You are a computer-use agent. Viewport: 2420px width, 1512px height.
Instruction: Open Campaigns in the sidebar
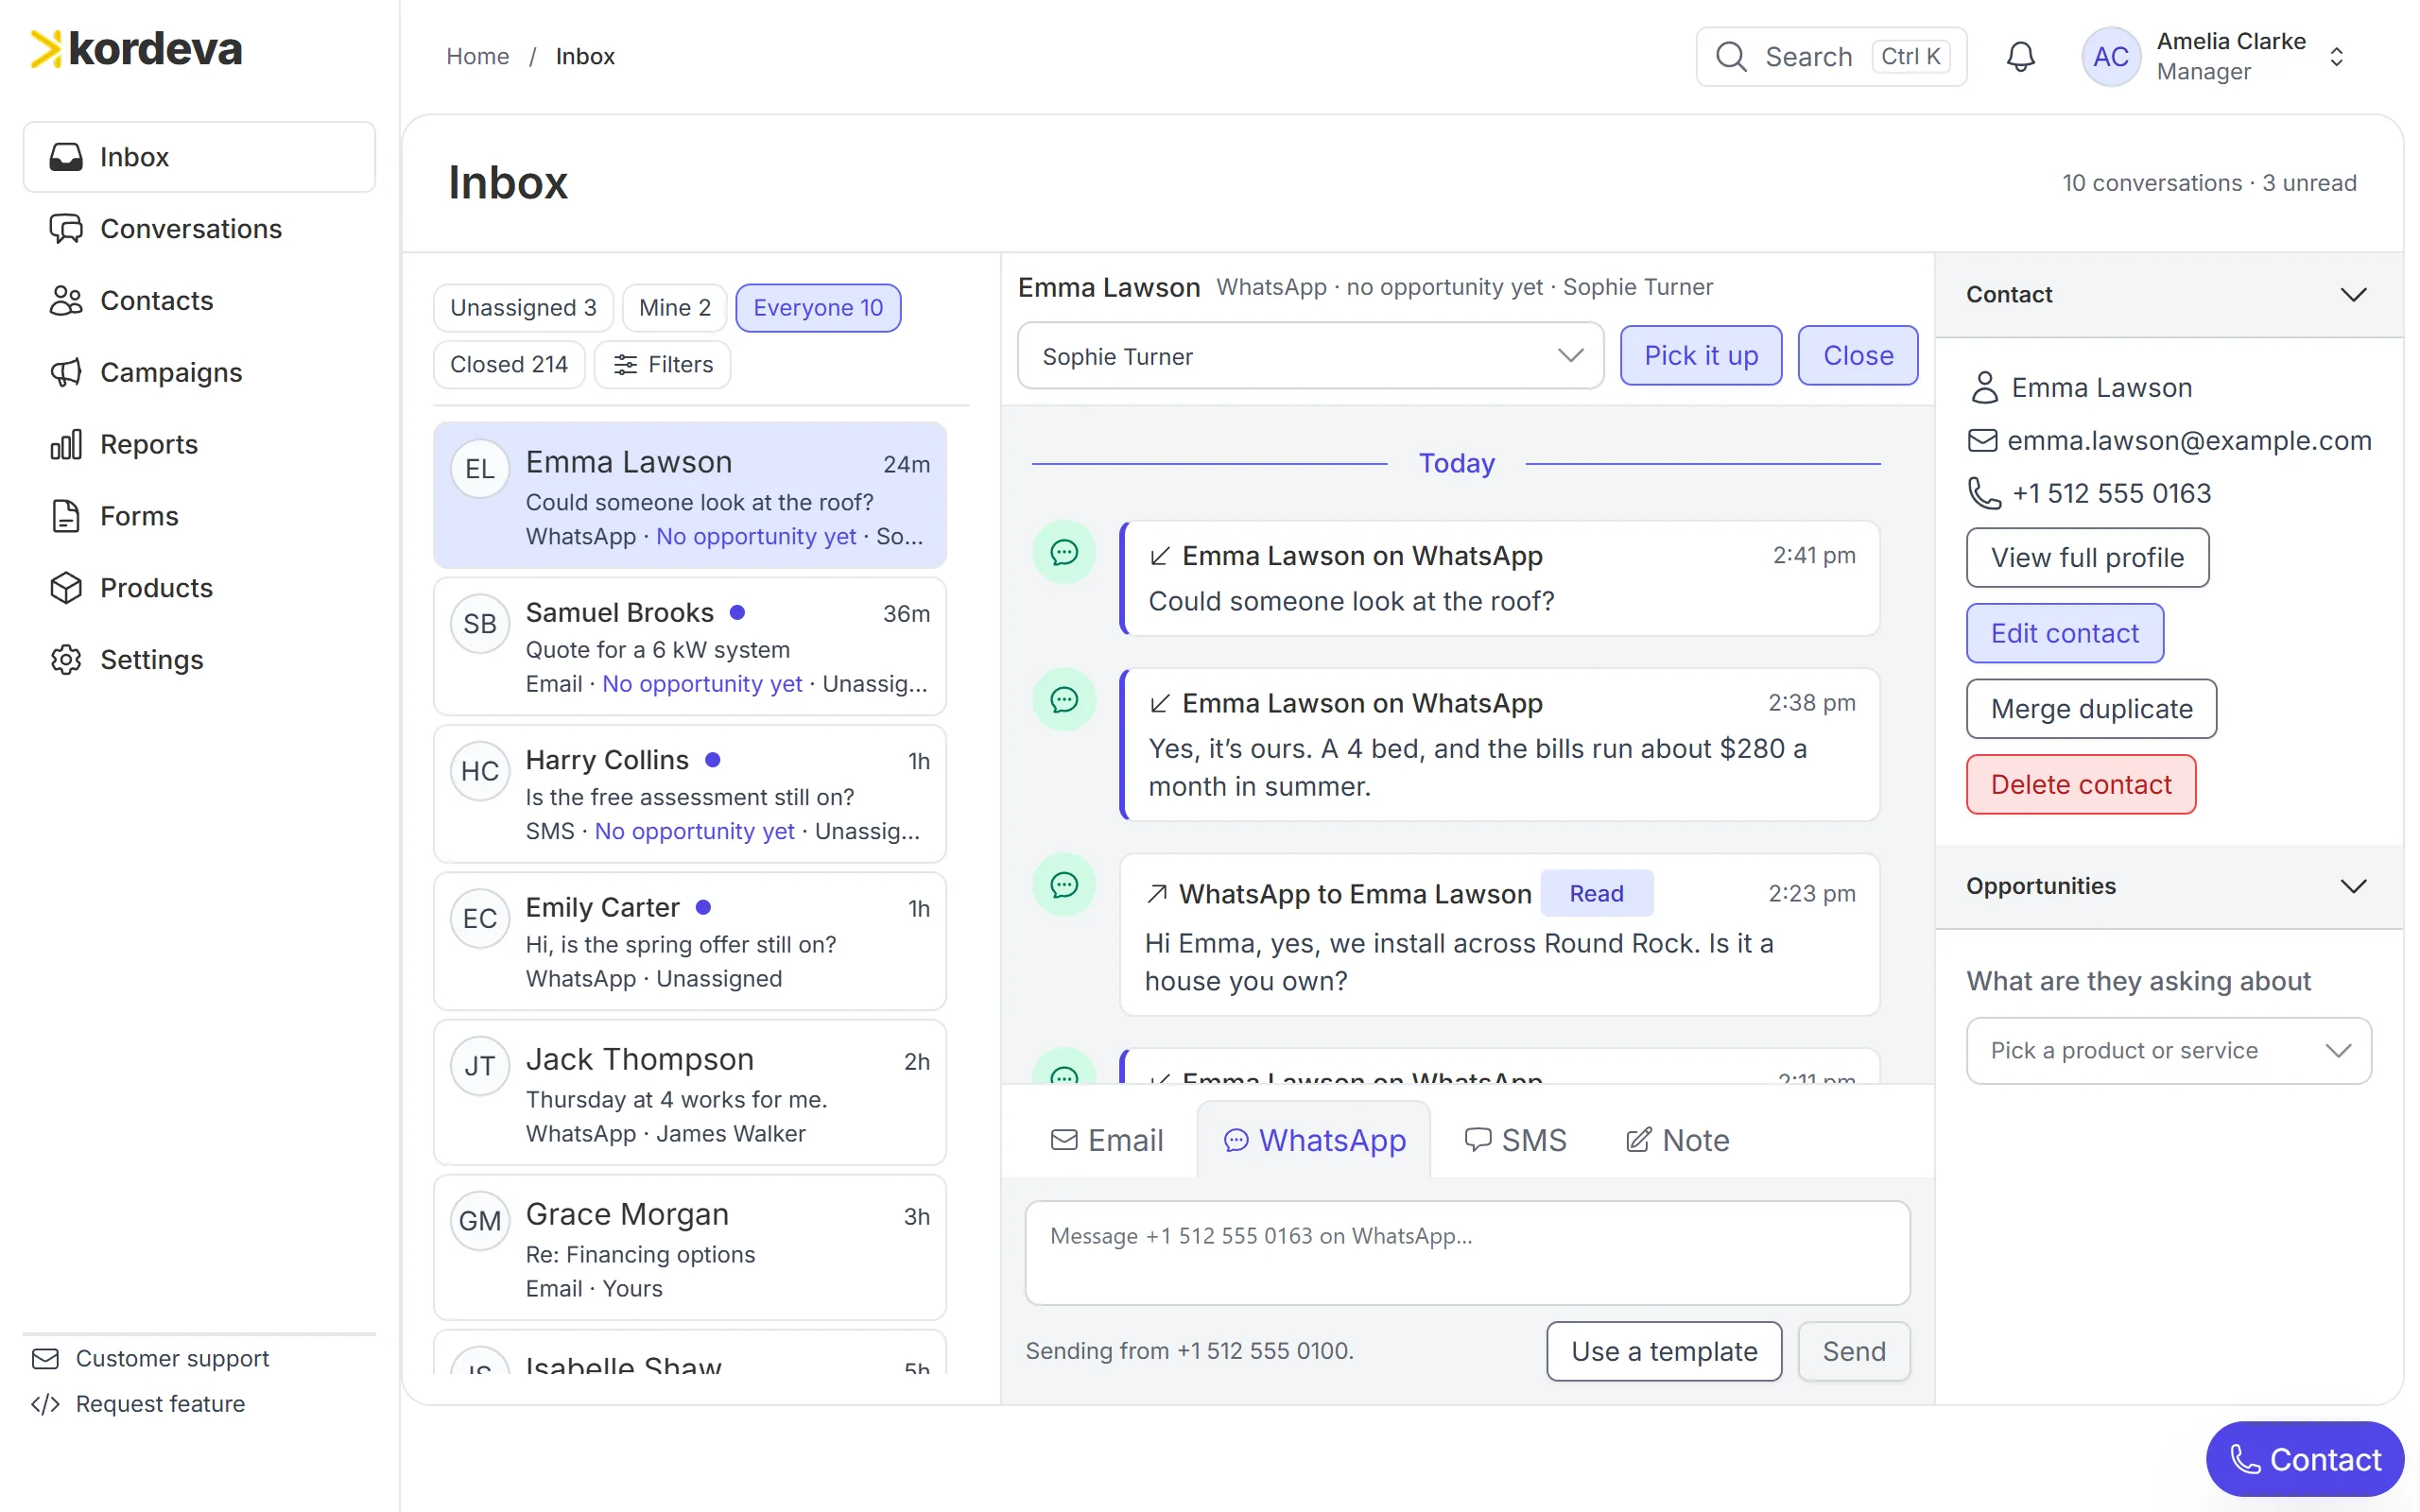[199, 372]
